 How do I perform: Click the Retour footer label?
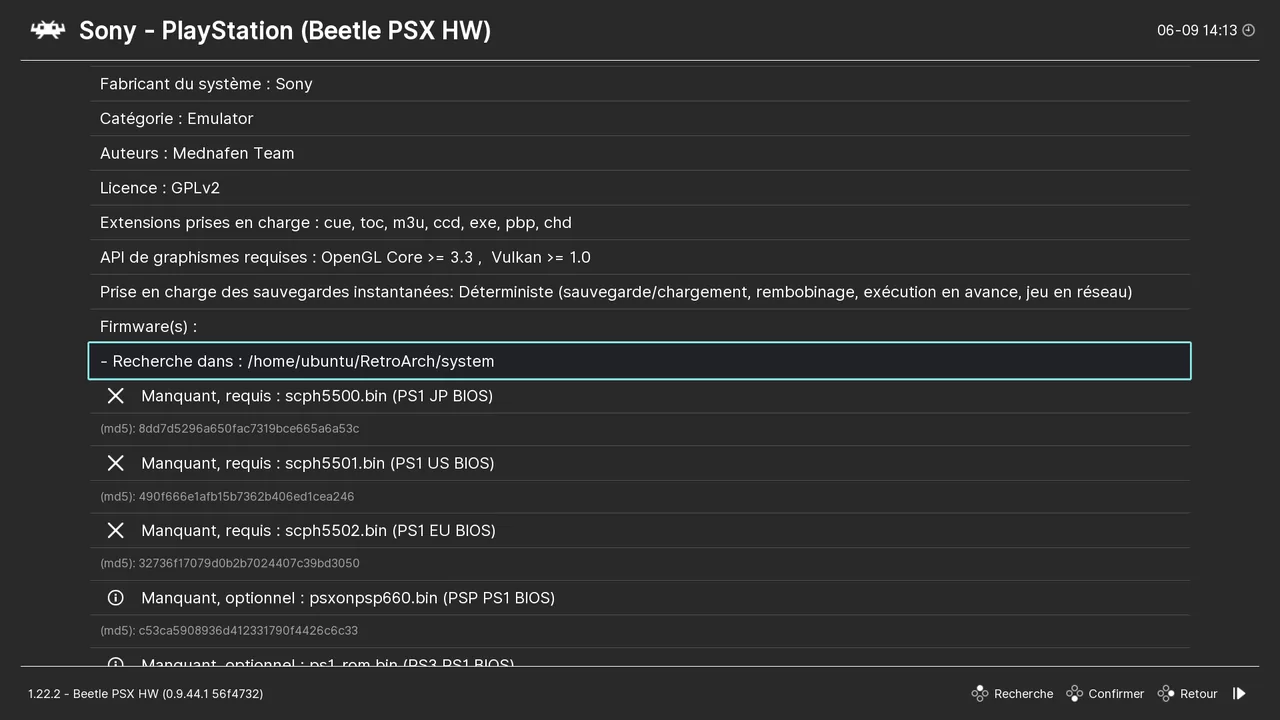(1199, 694)
